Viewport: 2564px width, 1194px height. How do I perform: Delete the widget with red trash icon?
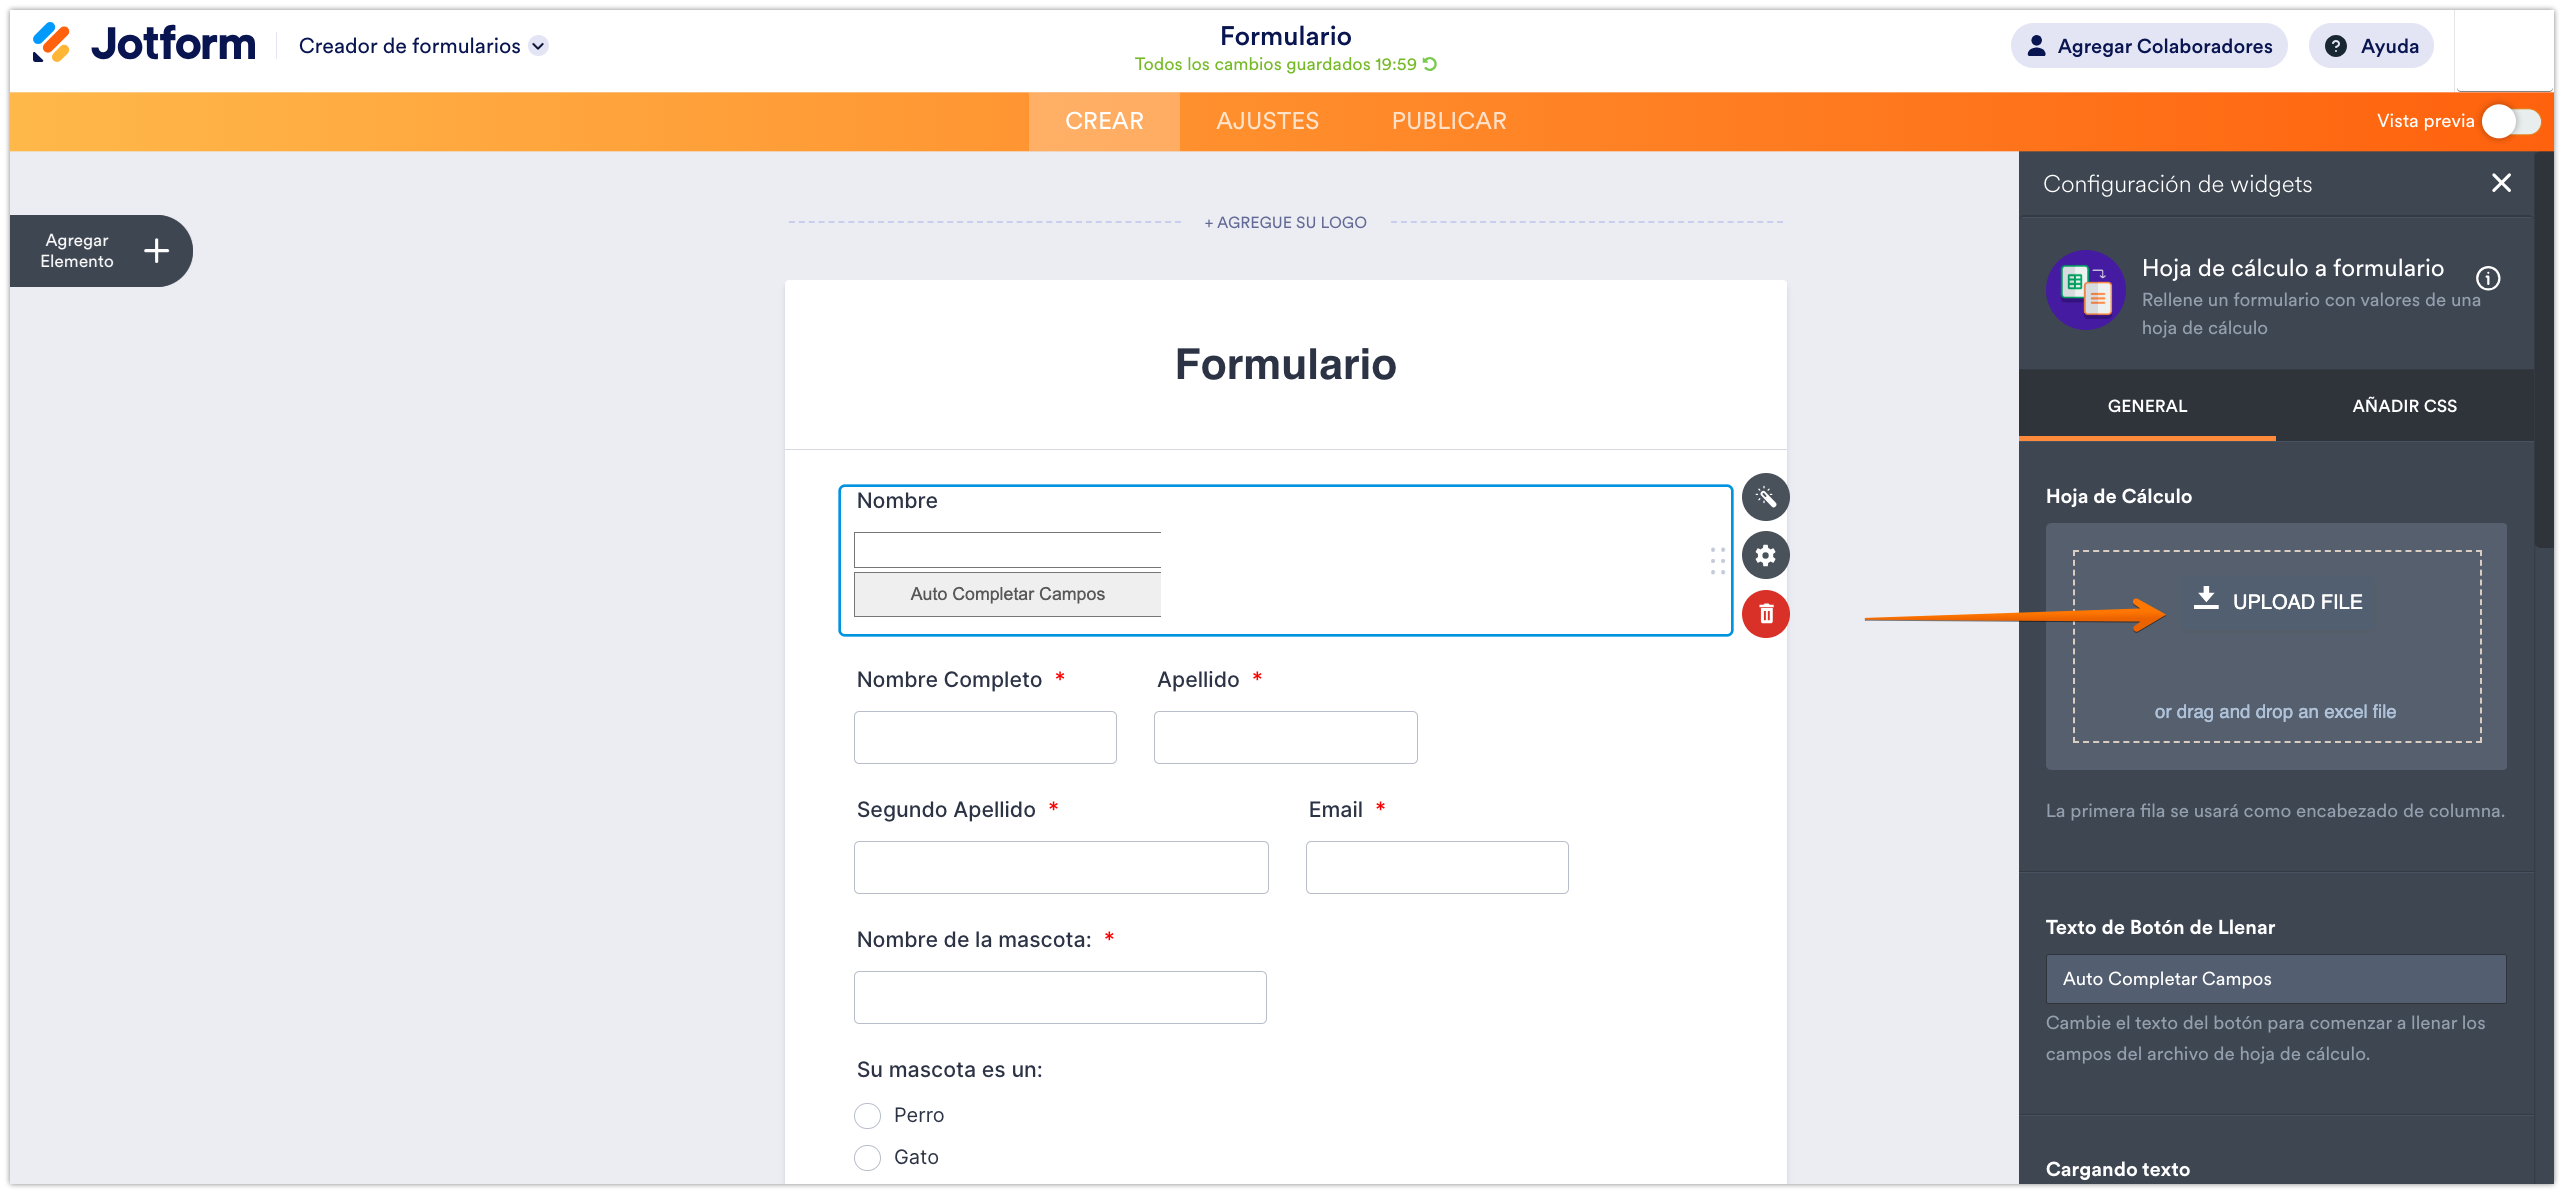pyautogui.click(x=1765, y=614)
